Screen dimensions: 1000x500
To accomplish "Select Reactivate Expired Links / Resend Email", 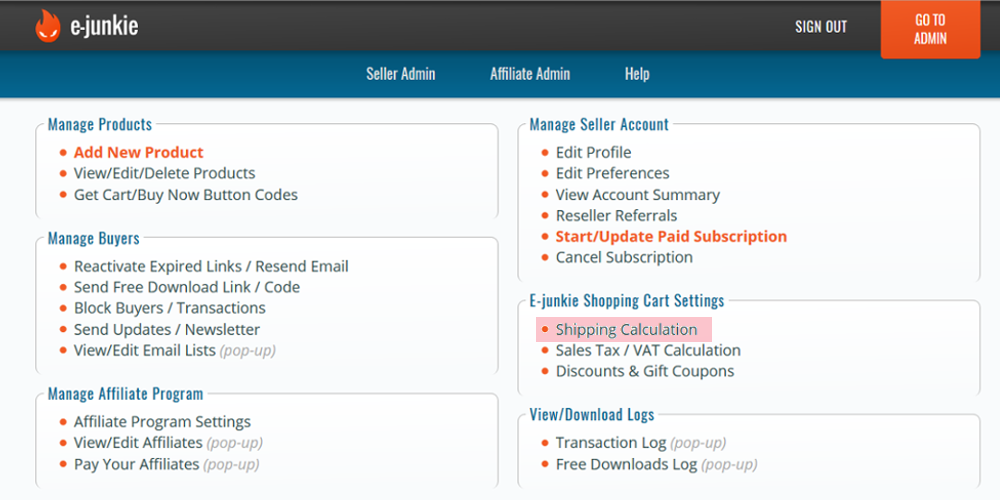I will [211, 266].
